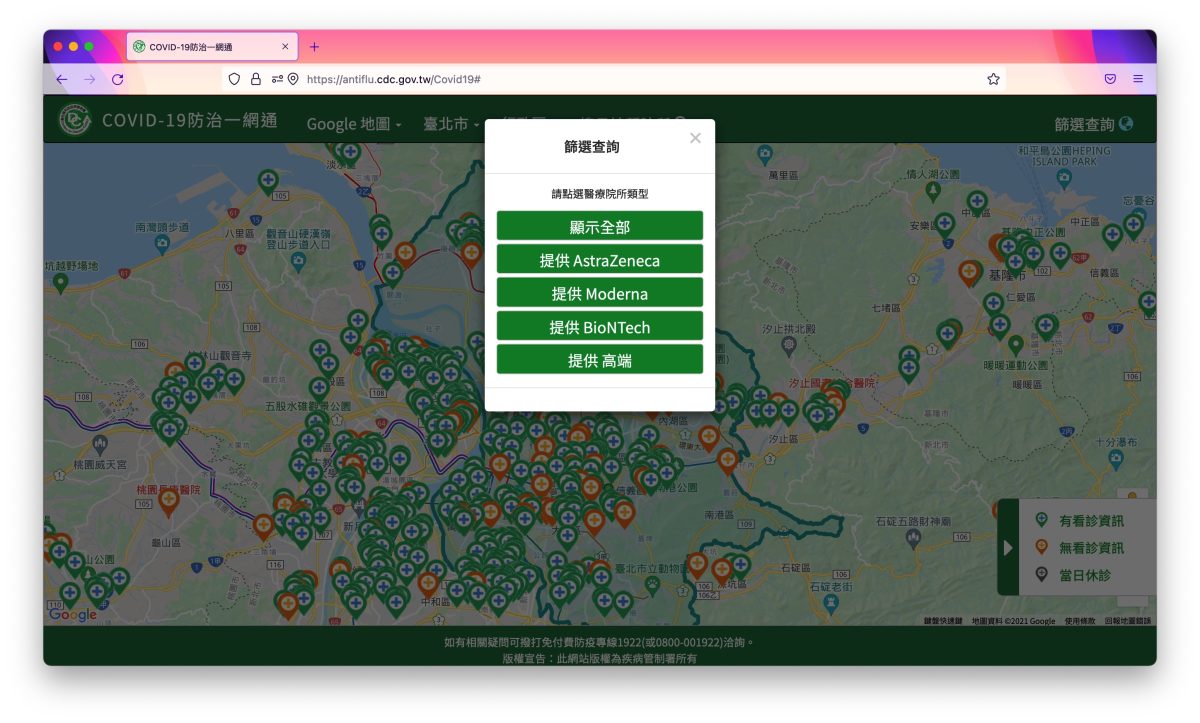Reload the page with the refresh icon
The image size is (1200, 723).
(x=118, y=79)
